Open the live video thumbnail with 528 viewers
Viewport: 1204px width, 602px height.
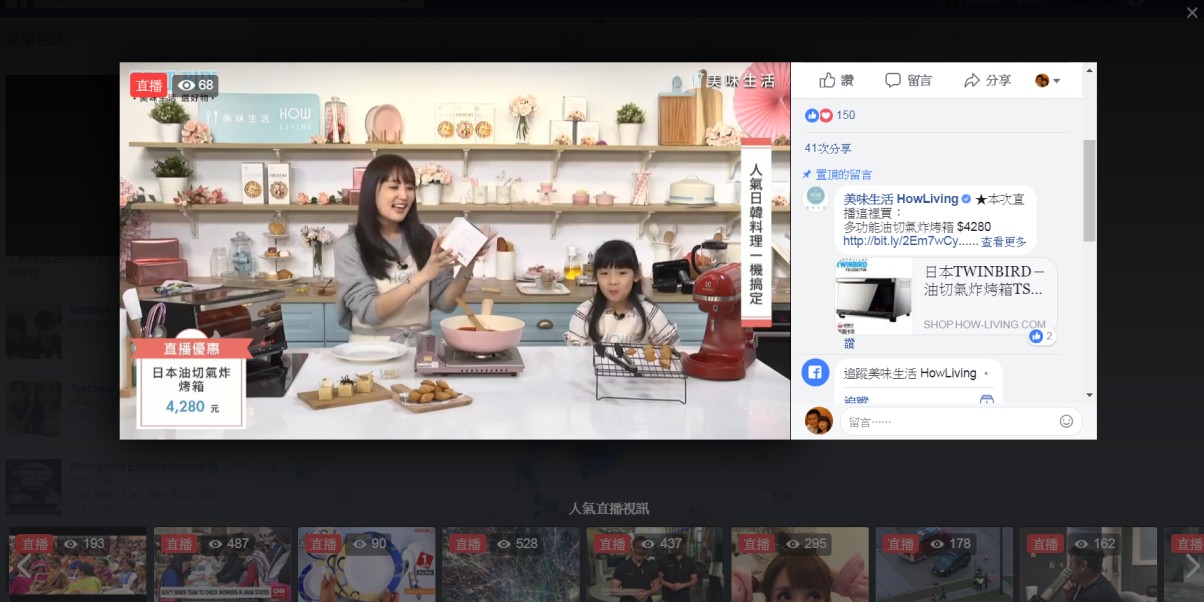tap(511, 565)
